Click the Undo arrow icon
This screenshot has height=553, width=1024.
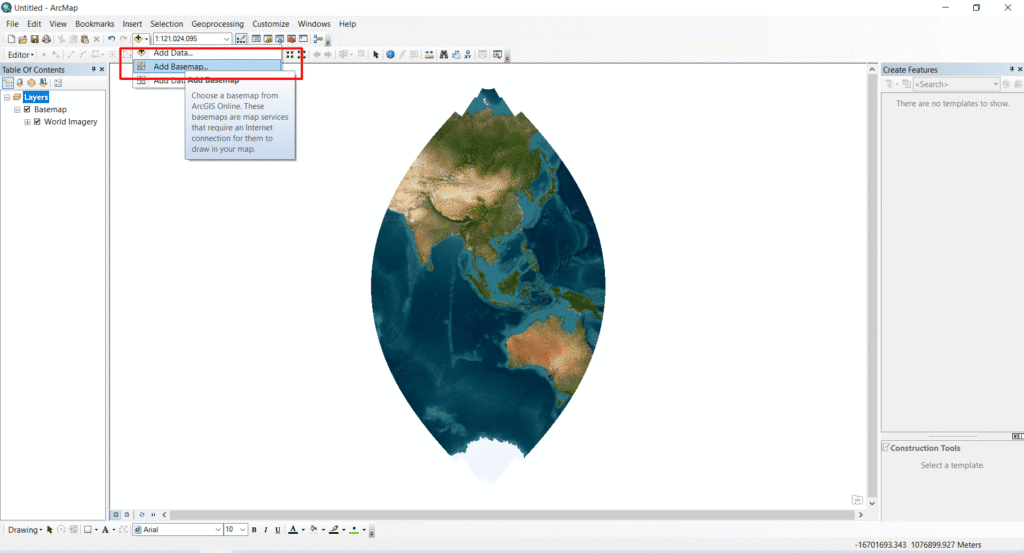pos(111,39)
